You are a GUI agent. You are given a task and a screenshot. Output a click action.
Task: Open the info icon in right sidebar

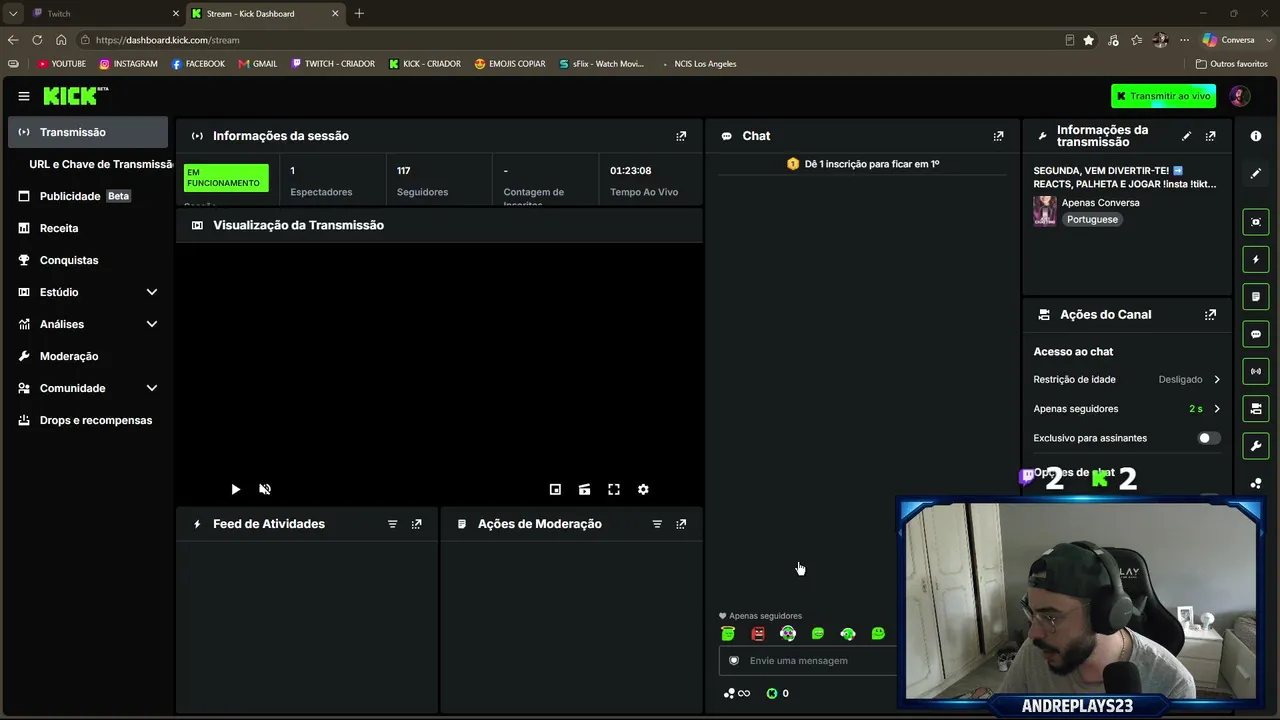click(1256, 136)
